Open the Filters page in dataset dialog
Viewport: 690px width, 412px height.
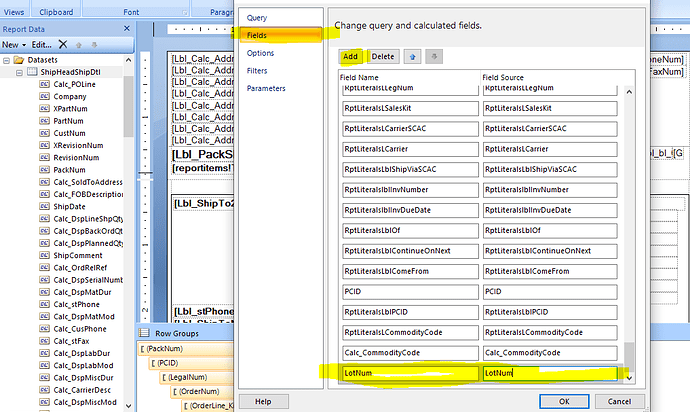[x=257, y=70]
